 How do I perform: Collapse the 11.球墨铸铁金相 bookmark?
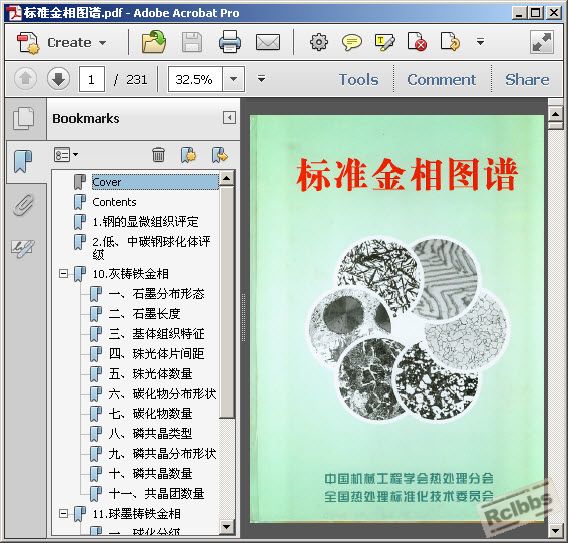[x=63, y=513]
